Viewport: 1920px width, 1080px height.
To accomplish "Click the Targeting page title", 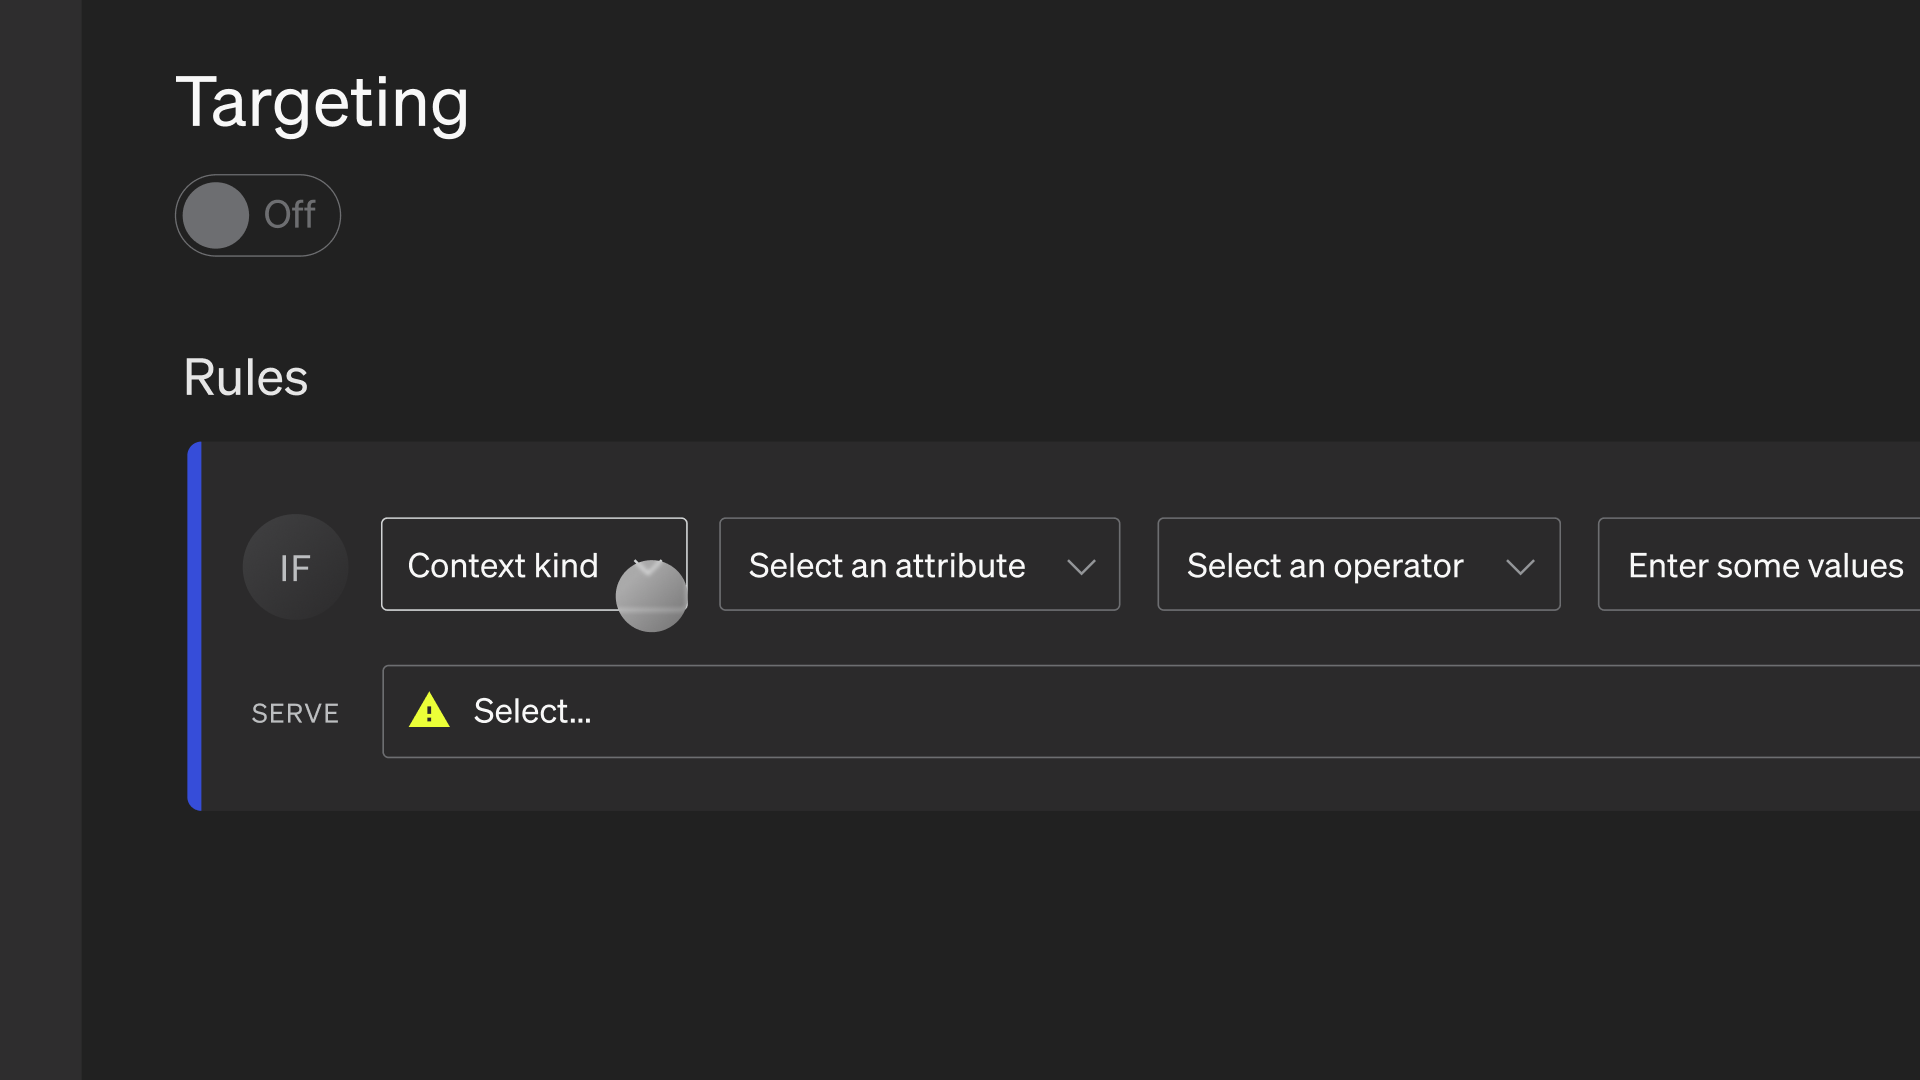I will pos(322,103).
